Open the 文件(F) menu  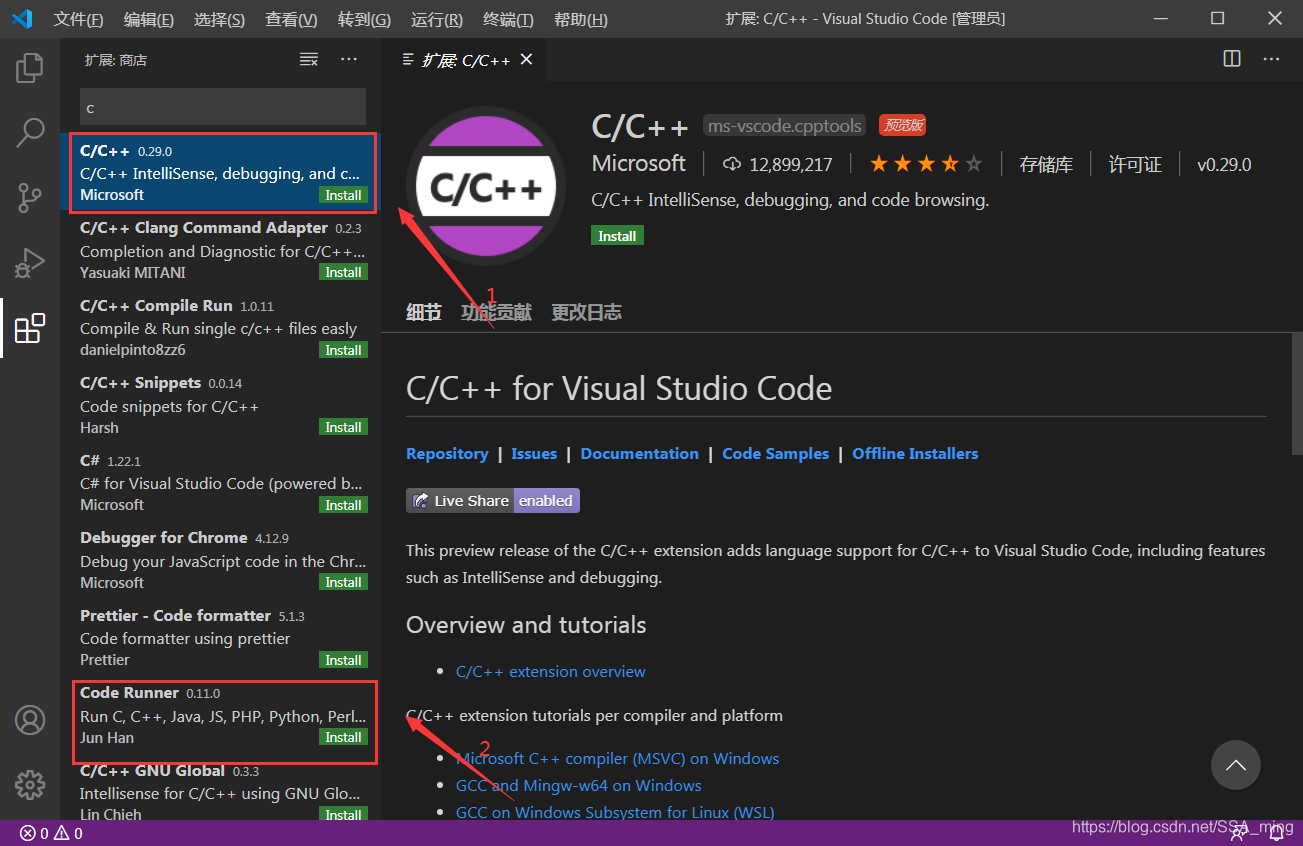click(78, 19)
